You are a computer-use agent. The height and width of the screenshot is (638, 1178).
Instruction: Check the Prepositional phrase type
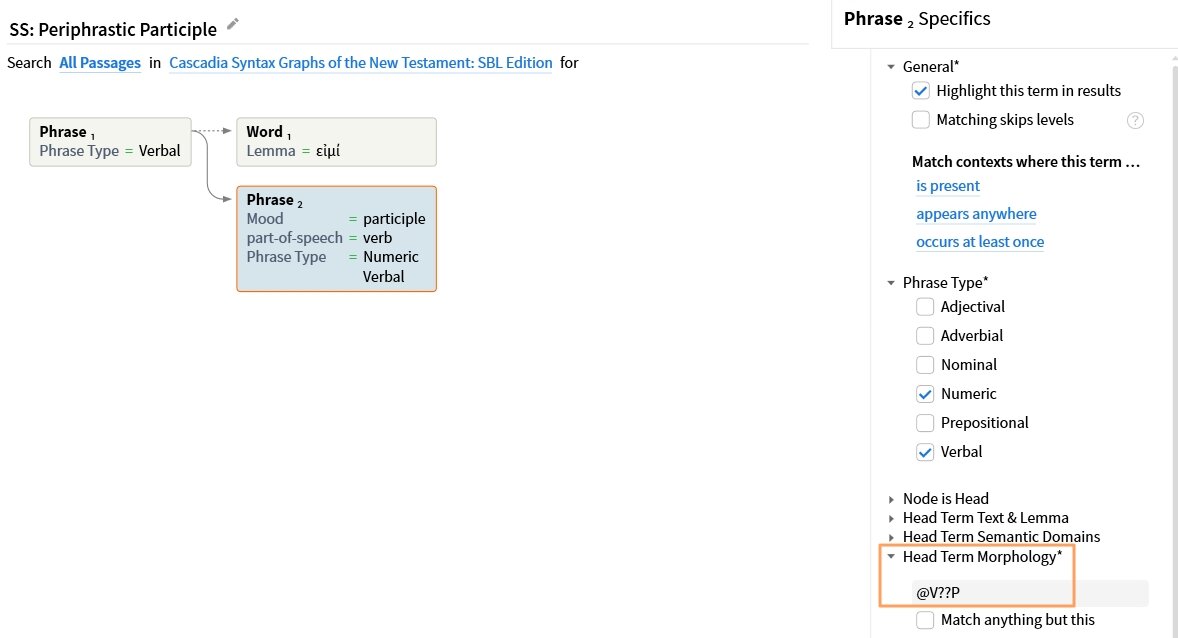click(925, 423)
